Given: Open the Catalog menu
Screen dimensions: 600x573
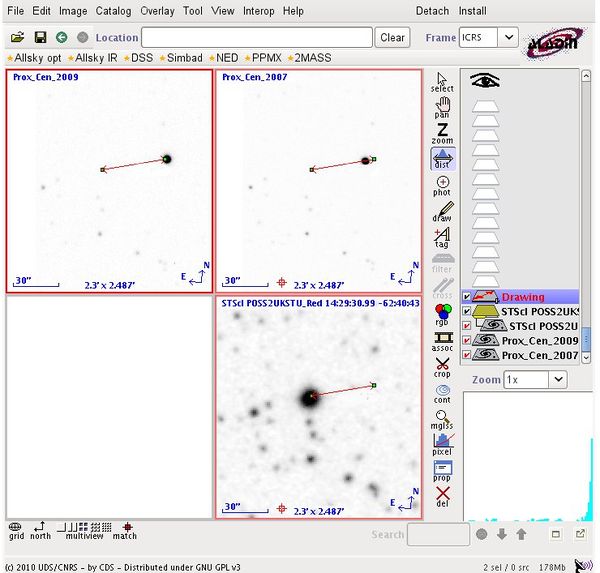Looking at the screenshot, I should (113, 11).
